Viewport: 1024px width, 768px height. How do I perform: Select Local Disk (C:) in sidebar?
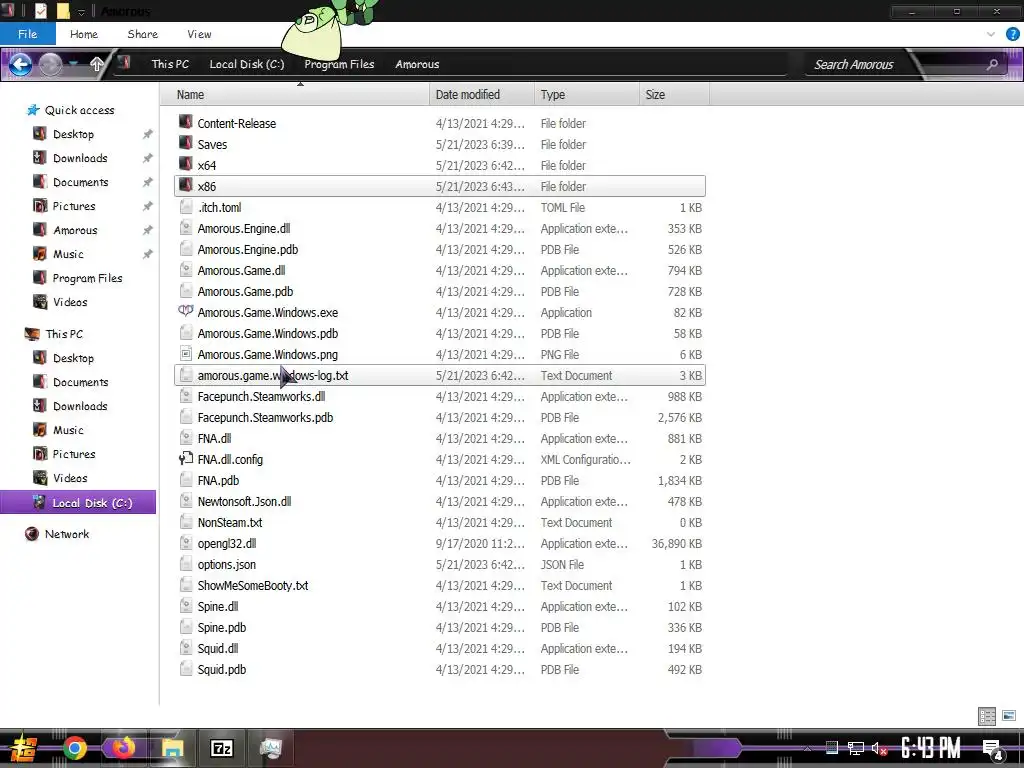point(78,502)
